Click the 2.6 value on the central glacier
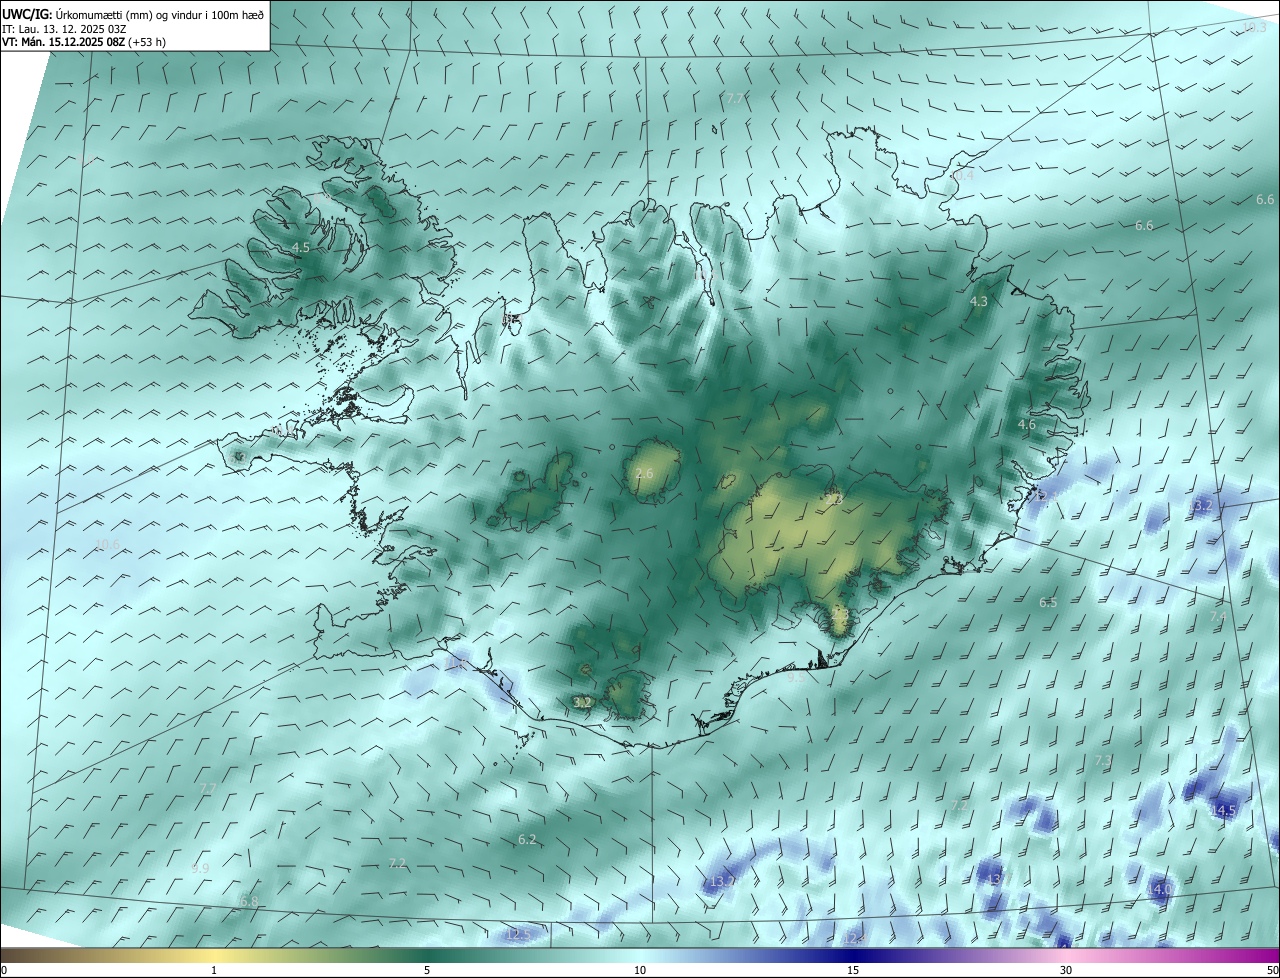 pyautogui.click(x=644, y=473)
